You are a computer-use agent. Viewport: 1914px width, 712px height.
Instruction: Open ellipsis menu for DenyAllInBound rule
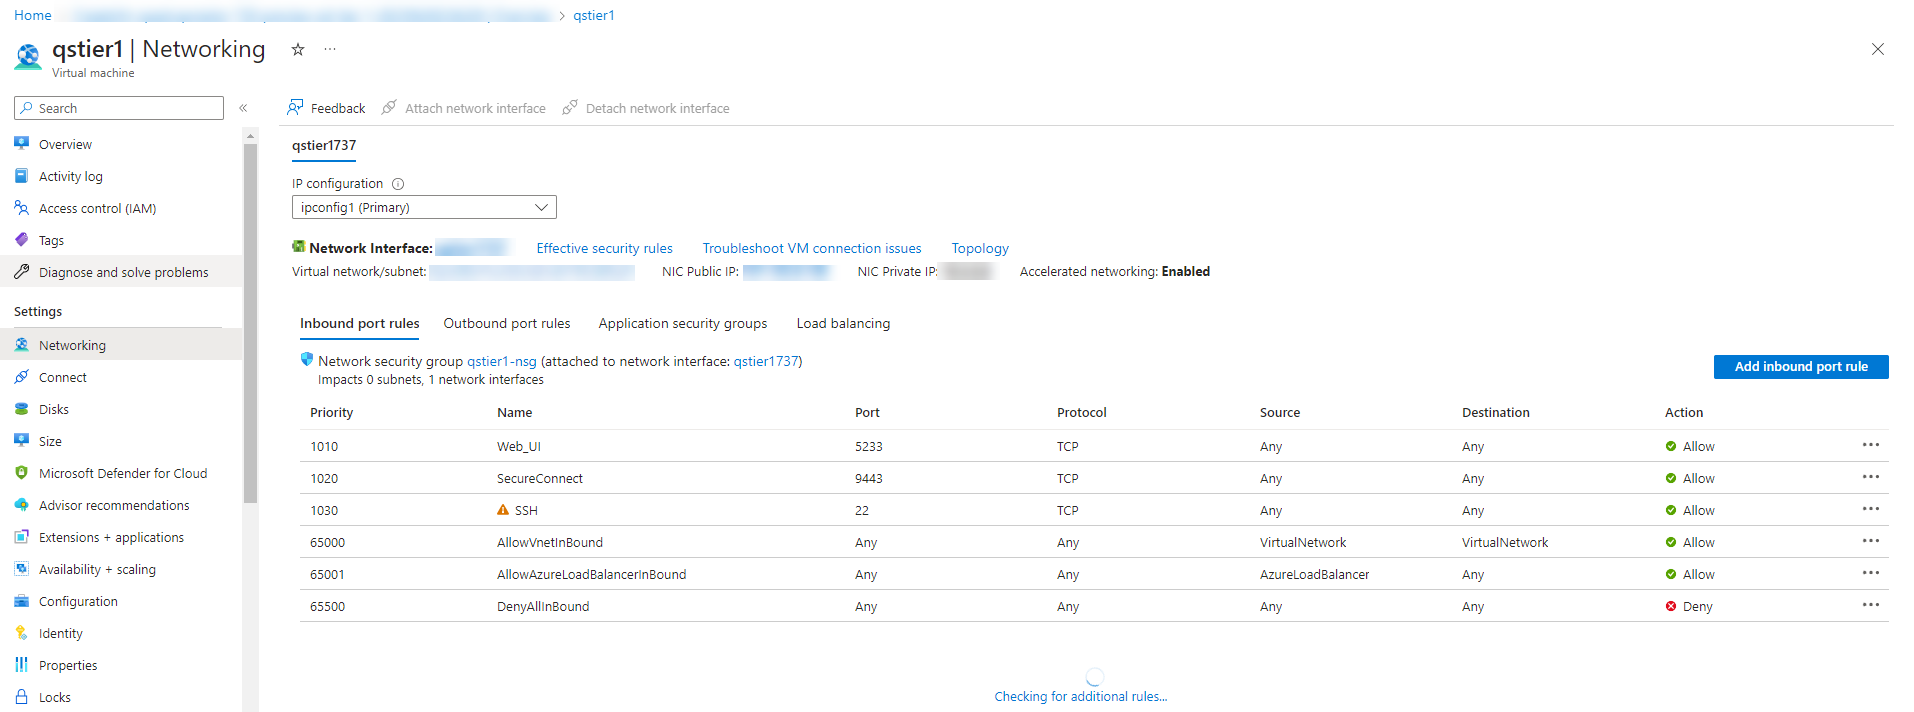[x=1871, y=605]
